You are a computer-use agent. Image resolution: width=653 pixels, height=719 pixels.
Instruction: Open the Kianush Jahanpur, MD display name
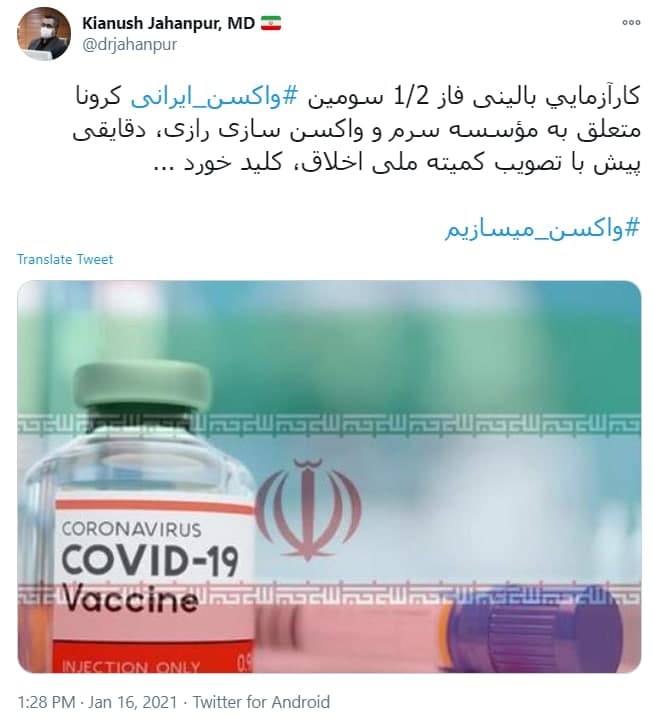pyautogui.click(x=168, y=23)
